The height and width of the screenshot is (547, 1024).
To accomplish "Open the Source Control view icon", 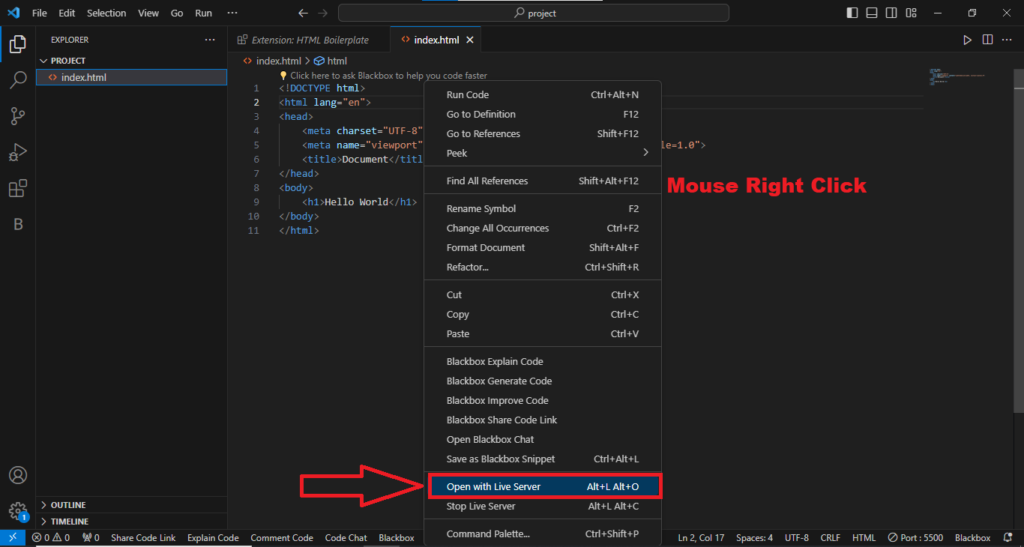I will pyautogui.click(x=17, y=116).
